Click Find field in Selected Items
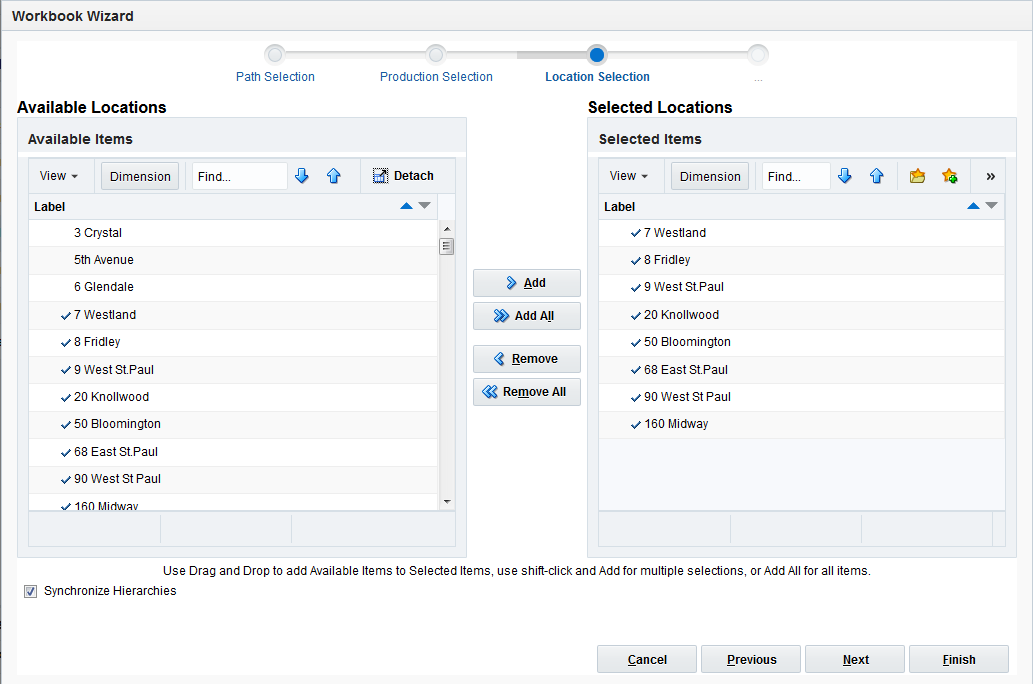 (x=796, y=177)
